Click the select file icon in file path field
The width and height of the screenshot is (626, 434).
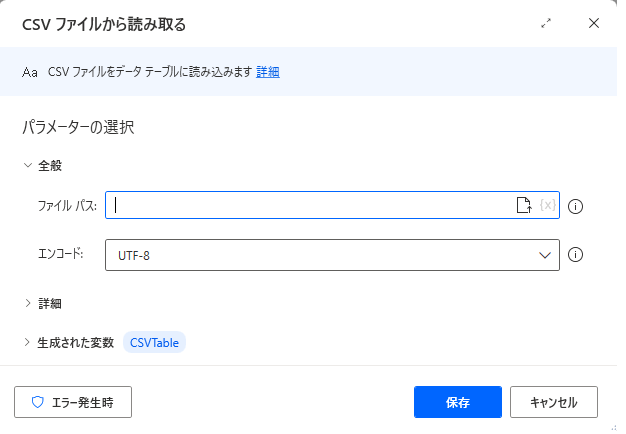523,205
